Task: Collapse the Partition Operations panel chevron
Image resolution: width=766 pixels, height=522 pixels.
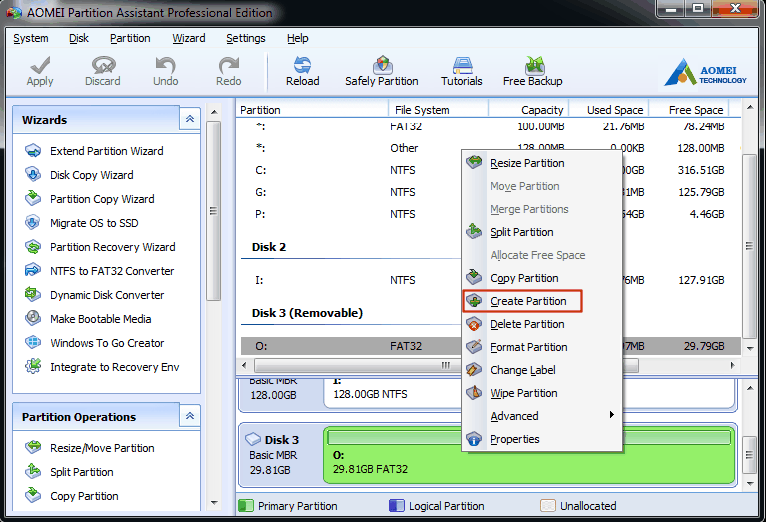Action: point(190,416)
